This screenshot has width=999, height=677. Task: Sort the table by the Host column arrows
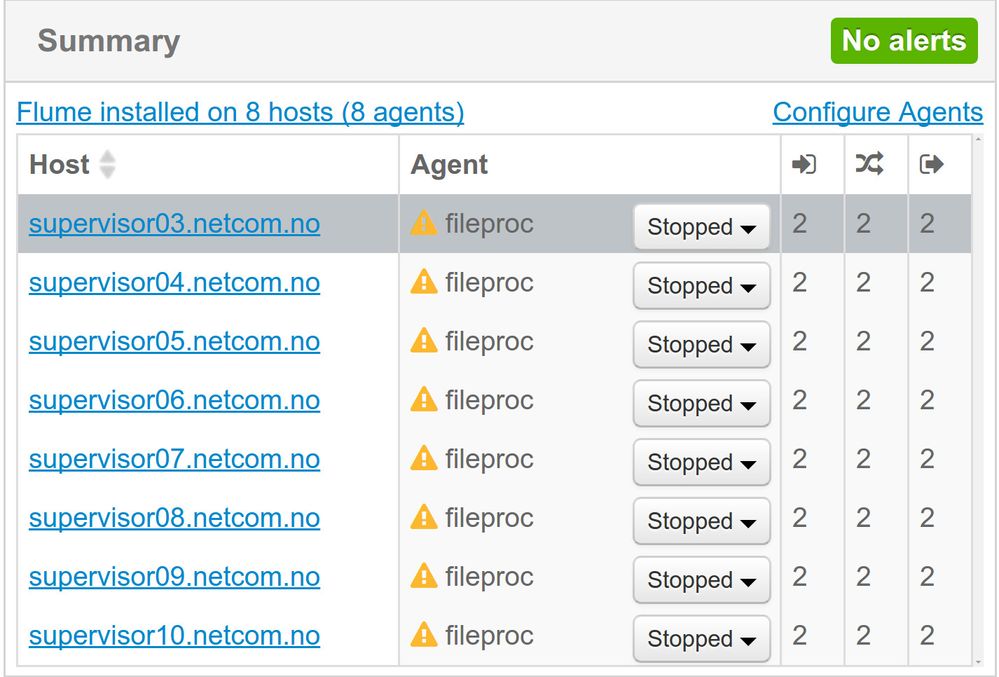pyautogui.click(x=107, y=165)
